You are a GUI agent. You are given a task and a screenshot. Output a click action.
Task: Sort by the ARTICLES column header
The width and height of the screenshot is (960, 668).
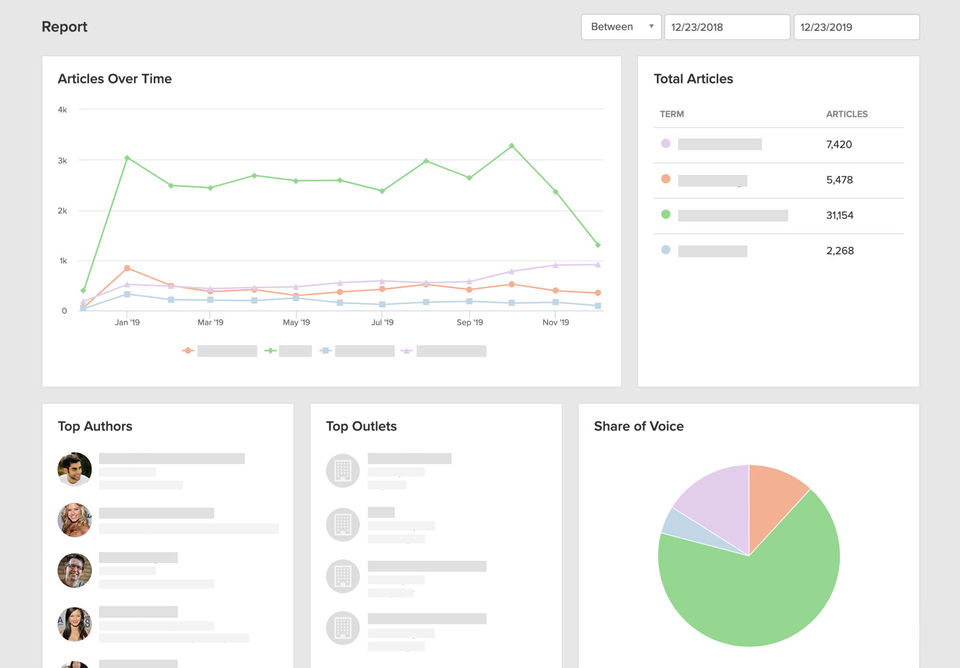tap(847, 114)
